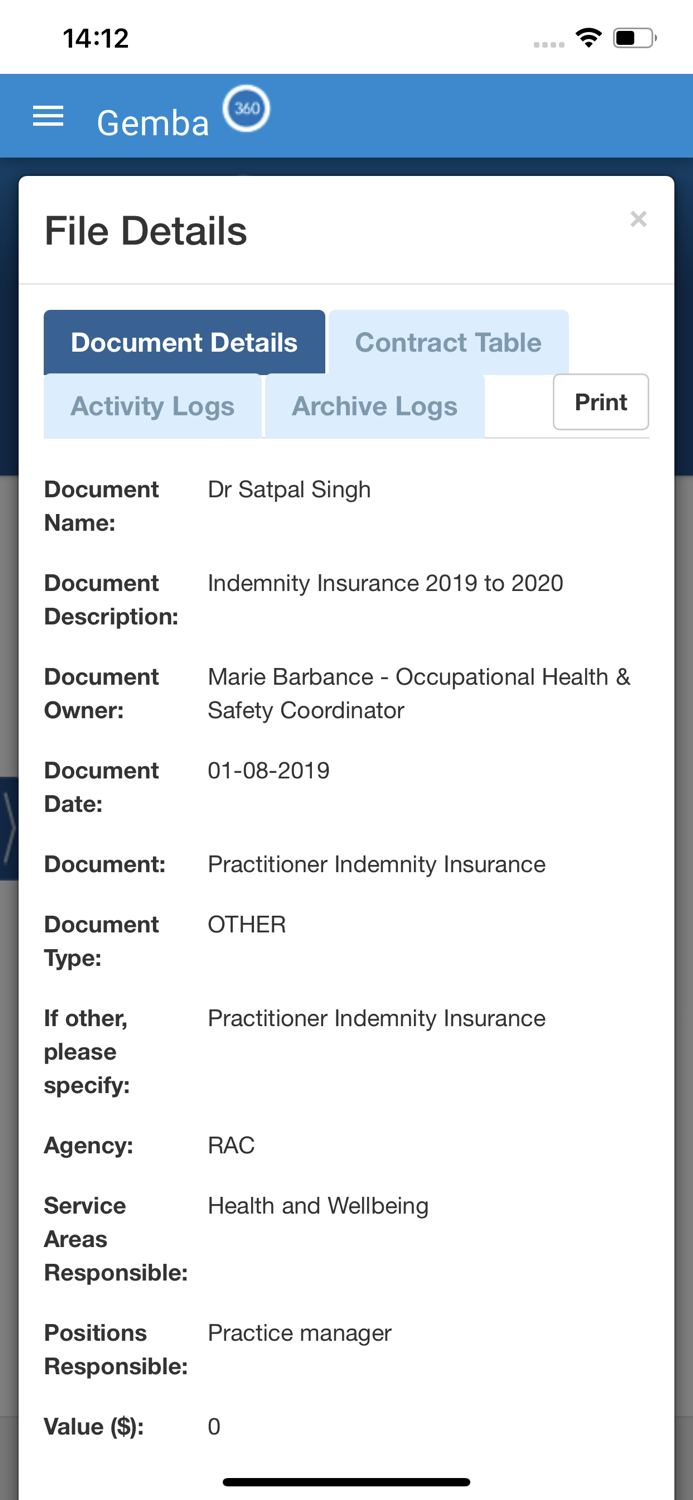Close the File Details dialog
The width and height of the screenshot is (693, 1500).
pos(638,219)
